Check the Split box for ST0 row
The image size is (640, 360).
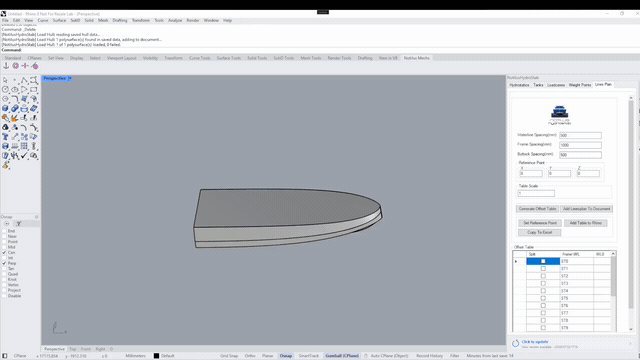pyautogui.click(x=543, y=261)
